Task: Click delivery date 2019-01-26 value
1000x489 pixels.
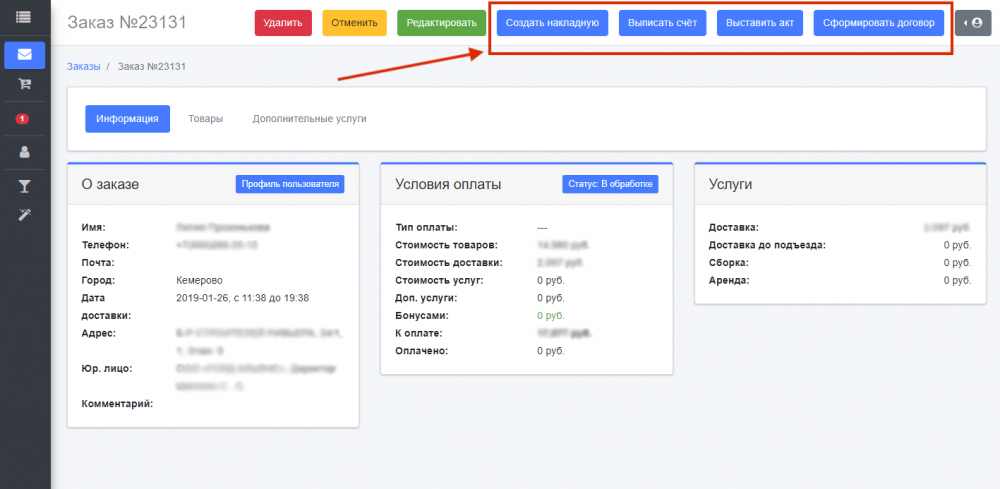Action: point(242,298)
